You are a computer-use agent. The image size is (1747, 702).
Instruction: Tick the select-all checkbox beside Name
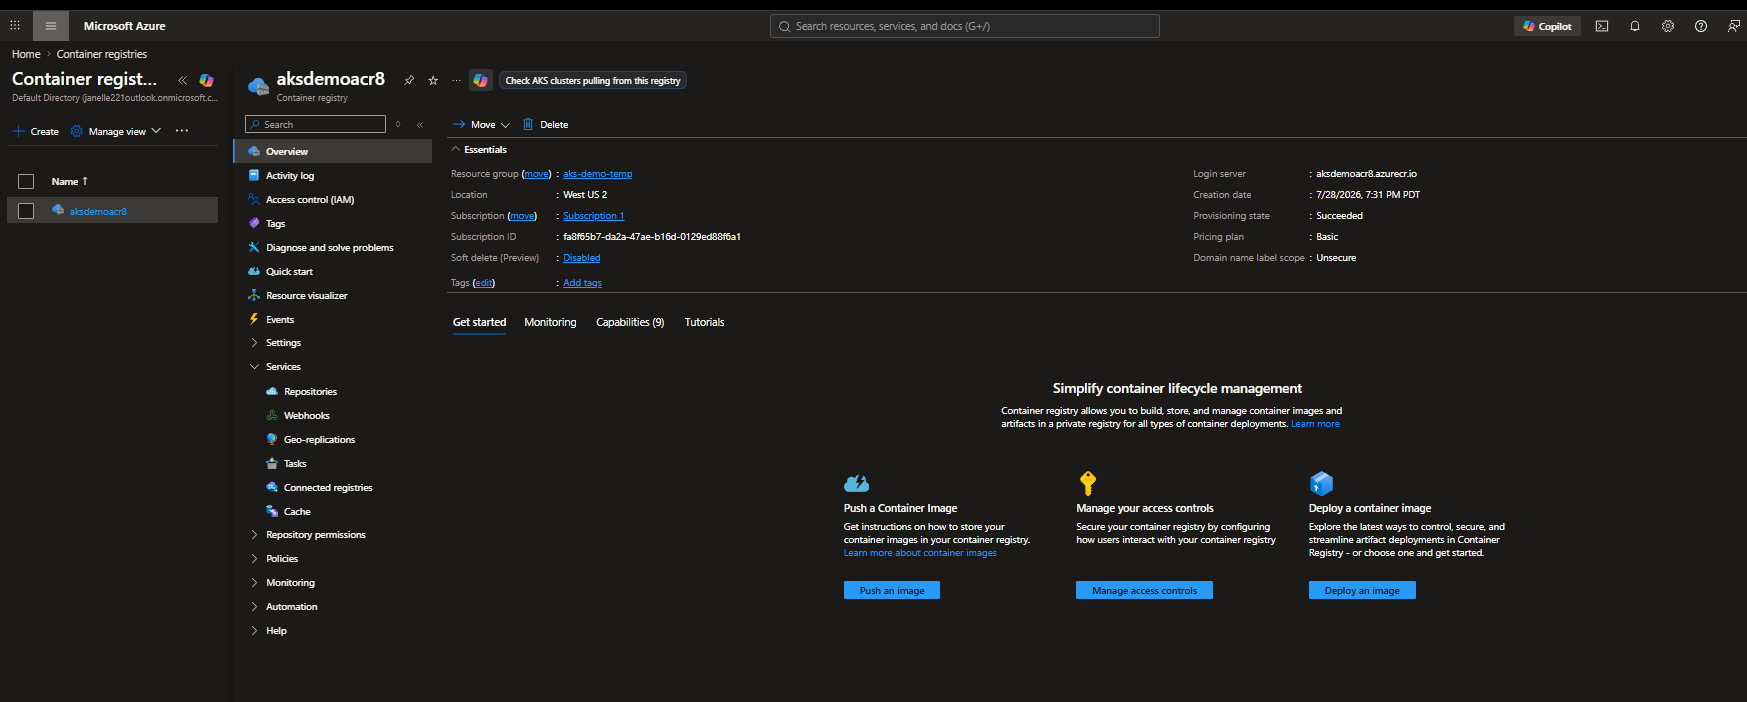click(26, 181)
